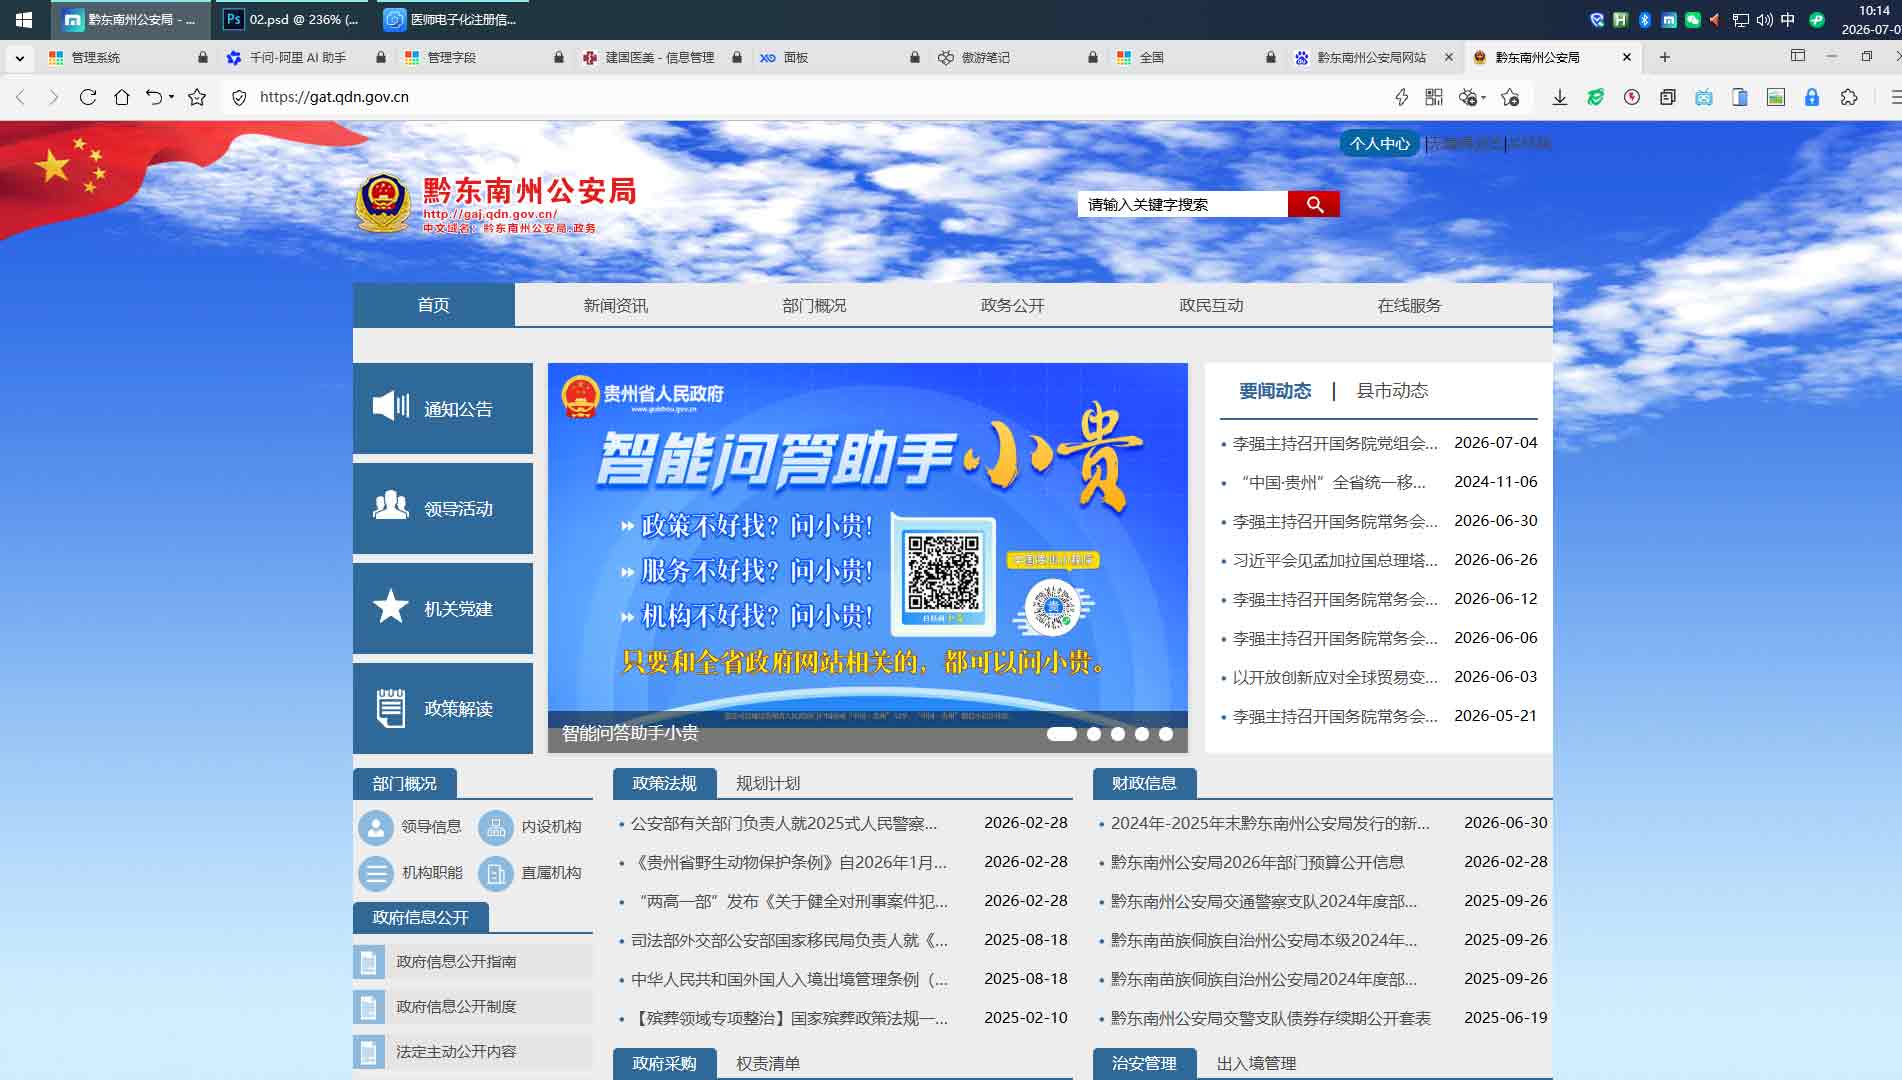Image resolution: width=1902 pixels, height=1080 pixels.
Task: Click the 个人中心 button
Action: 1379,143
